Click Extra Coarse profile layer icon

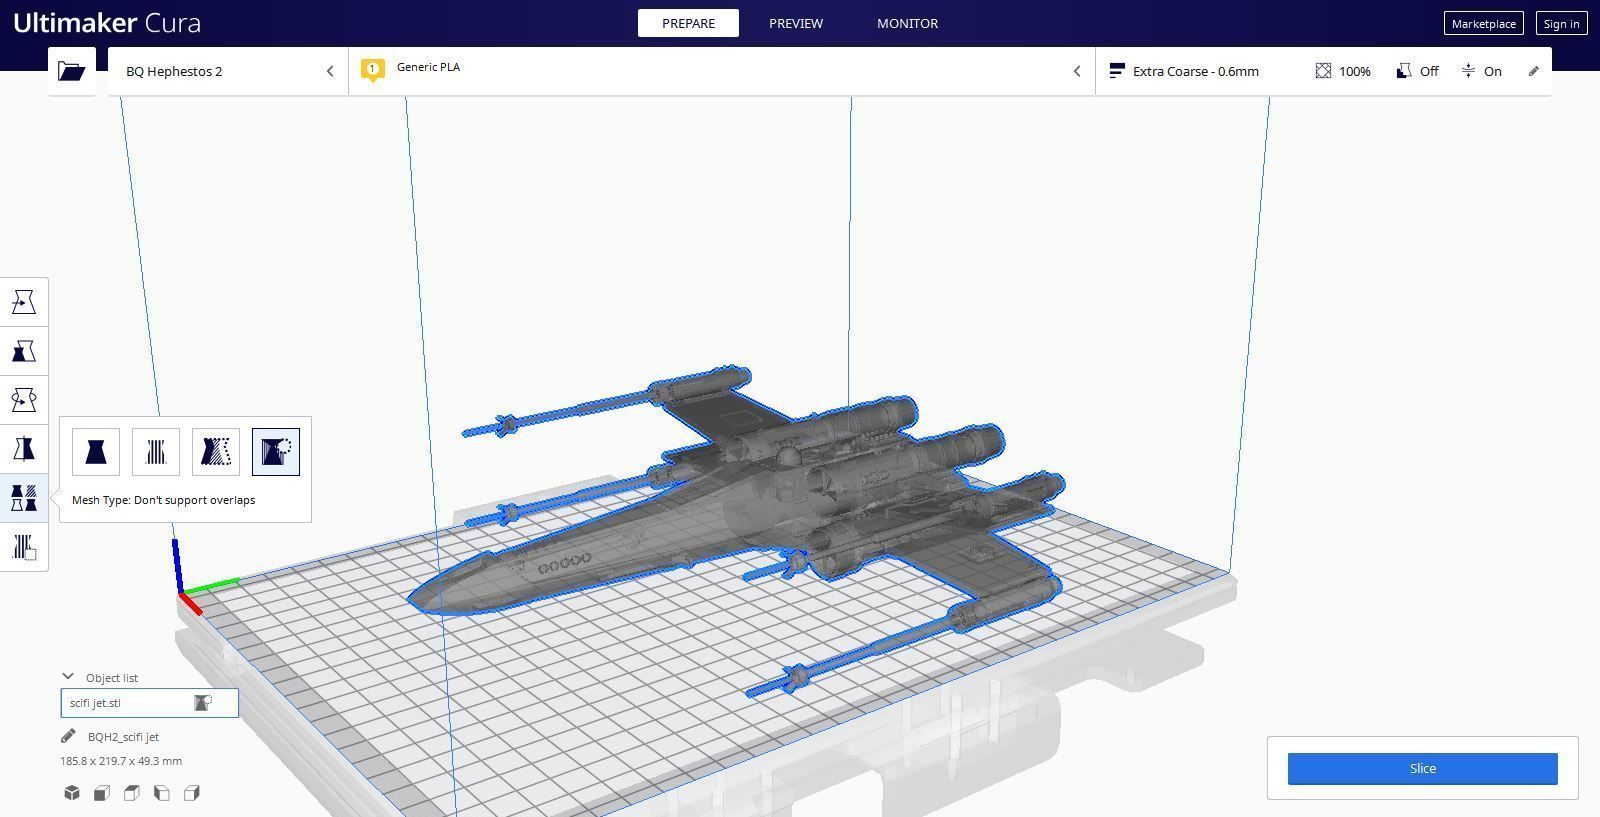click(x=1117, y=71)
